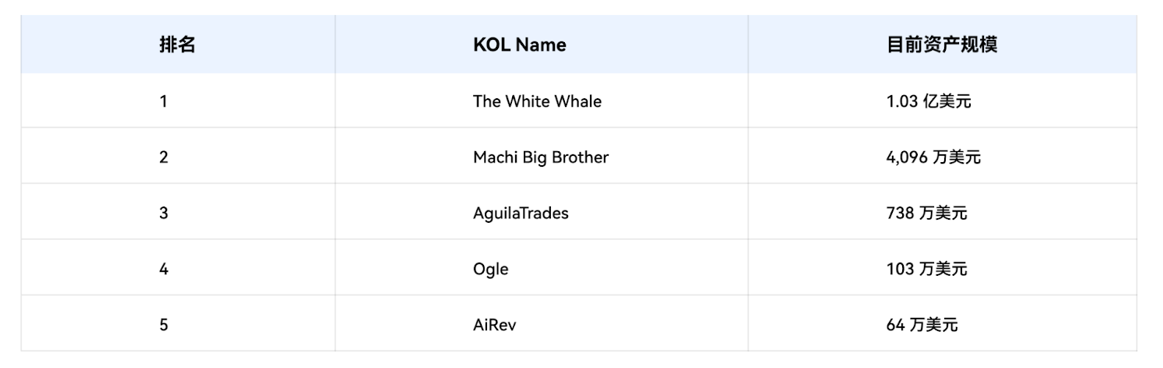
Task: Click the 目前资产规模 column header
Action: click(942, 45)
